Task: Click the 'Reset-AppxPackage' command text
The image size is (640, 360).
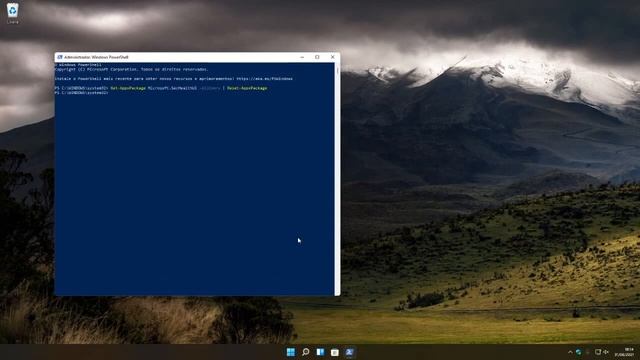Action: coord(247,88)
